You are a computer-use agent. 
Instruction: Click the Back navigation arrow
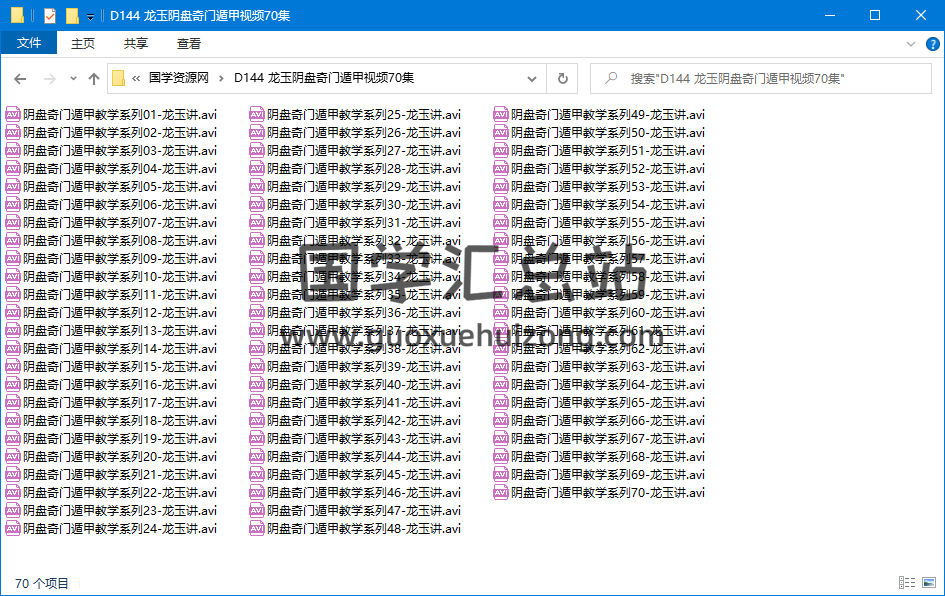(x=20, y=78)
